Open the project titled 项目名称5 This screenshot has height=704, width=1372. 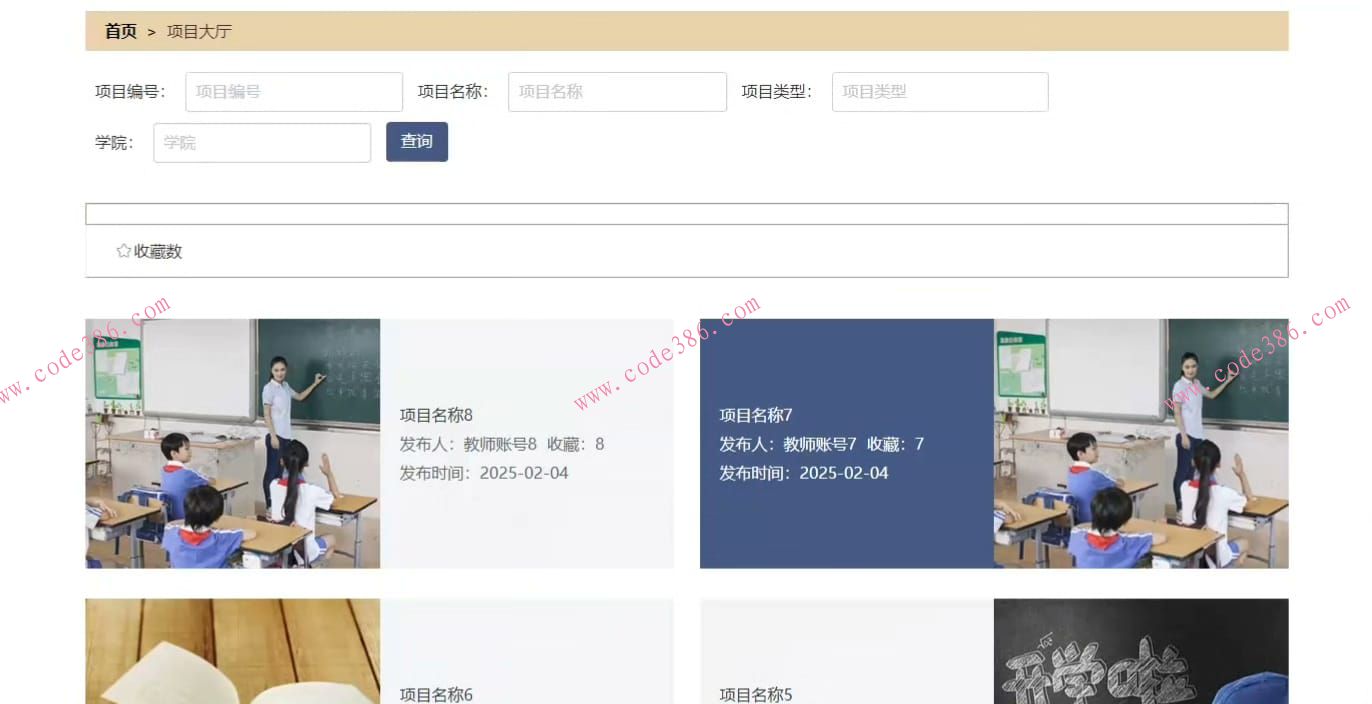coord(753,694)
